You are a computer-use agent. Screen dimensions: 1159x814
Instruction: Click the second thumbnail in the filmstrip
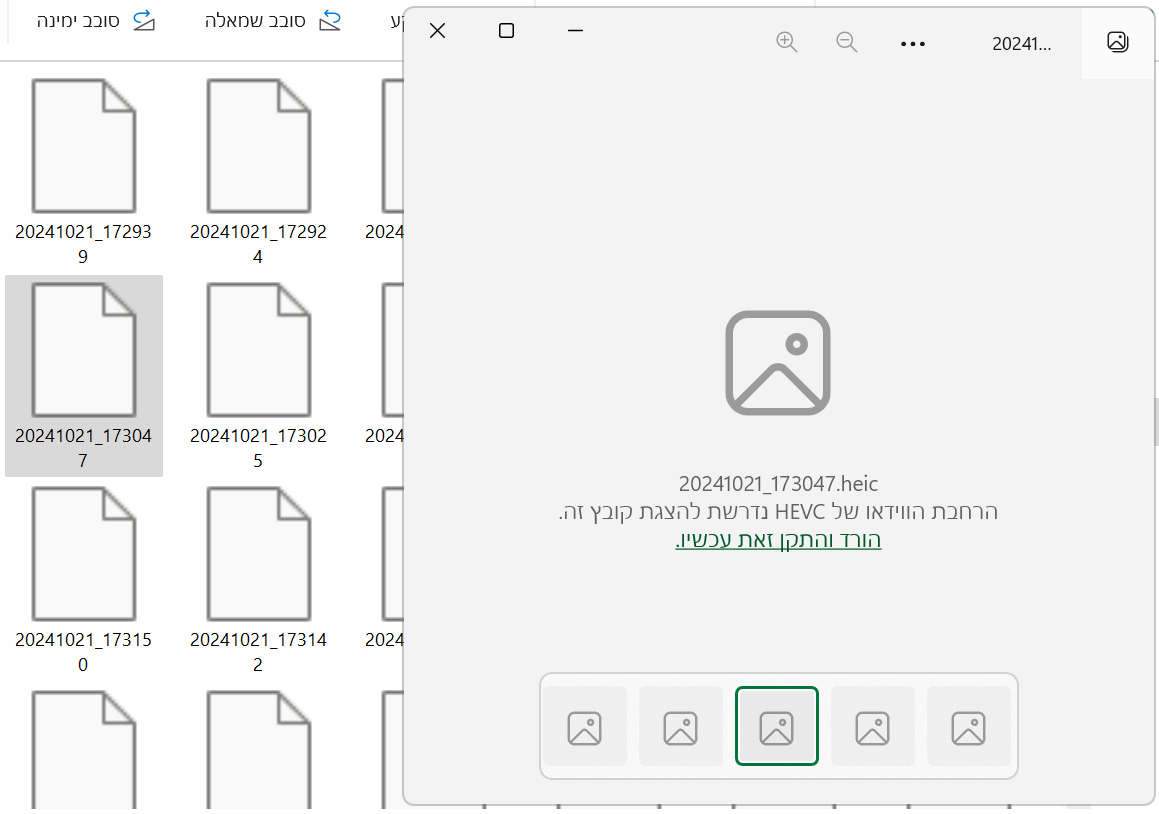click(x=681, y=726)
